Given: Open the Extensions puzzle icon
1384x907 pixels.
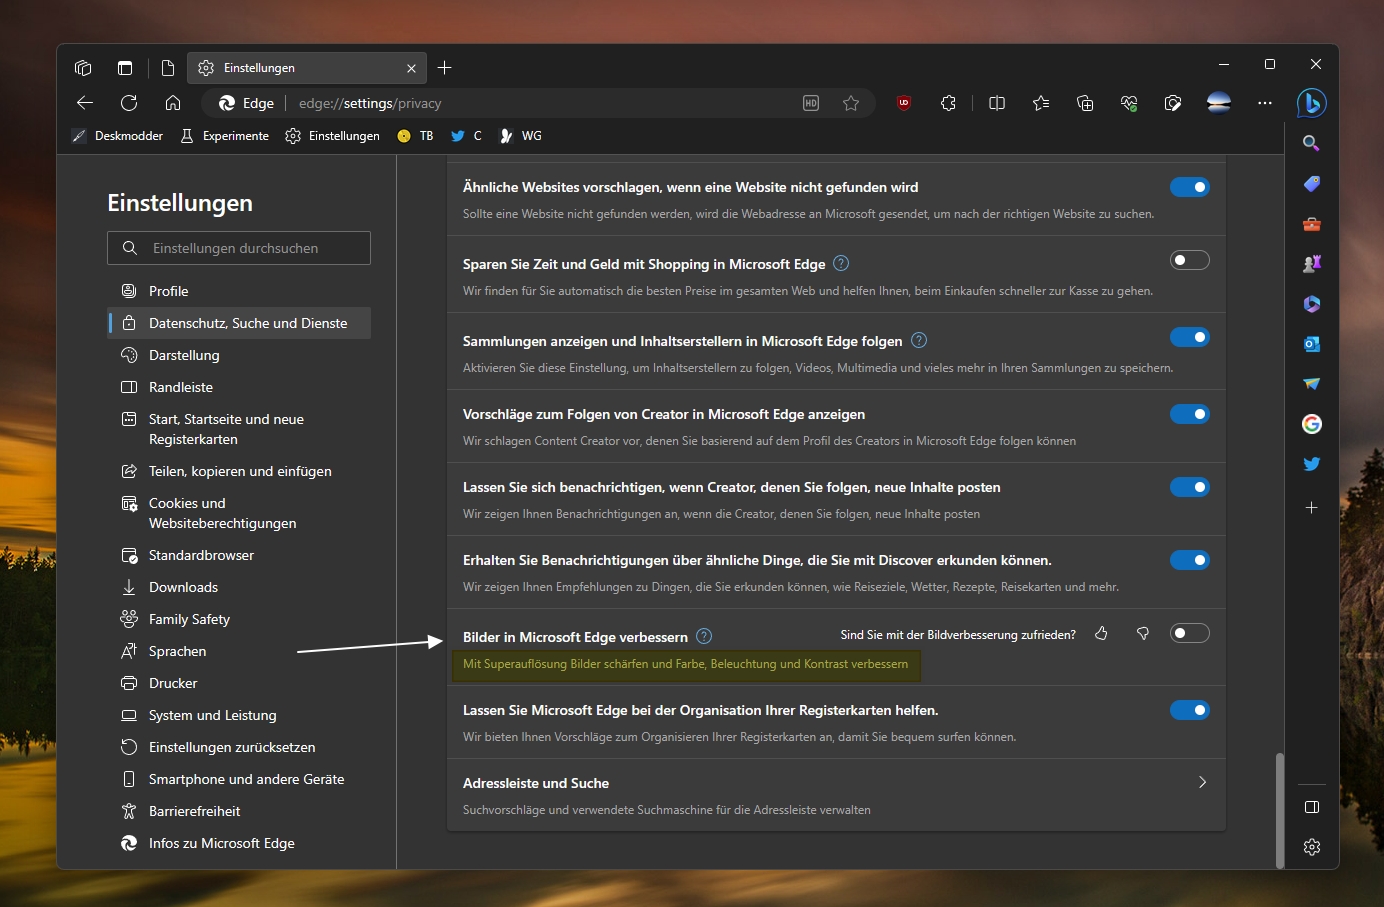Looking at the screenshot, I should click(x=948, y=103).
